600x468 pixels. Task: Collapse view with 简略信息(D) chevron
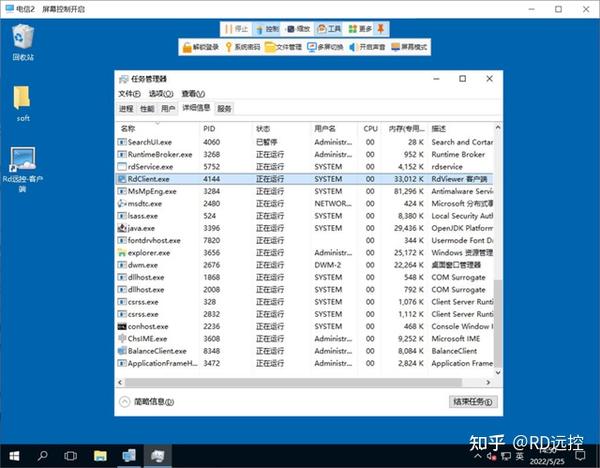click(x=124, y=402)
